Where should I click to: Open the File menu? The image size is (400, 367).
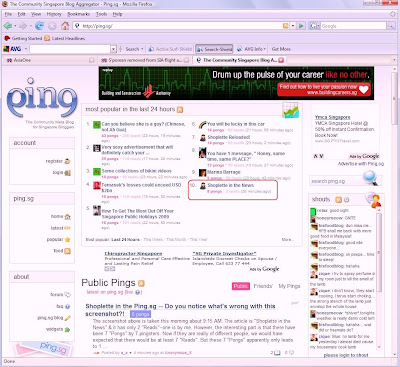pyautogui.click(x=8, y=14)
